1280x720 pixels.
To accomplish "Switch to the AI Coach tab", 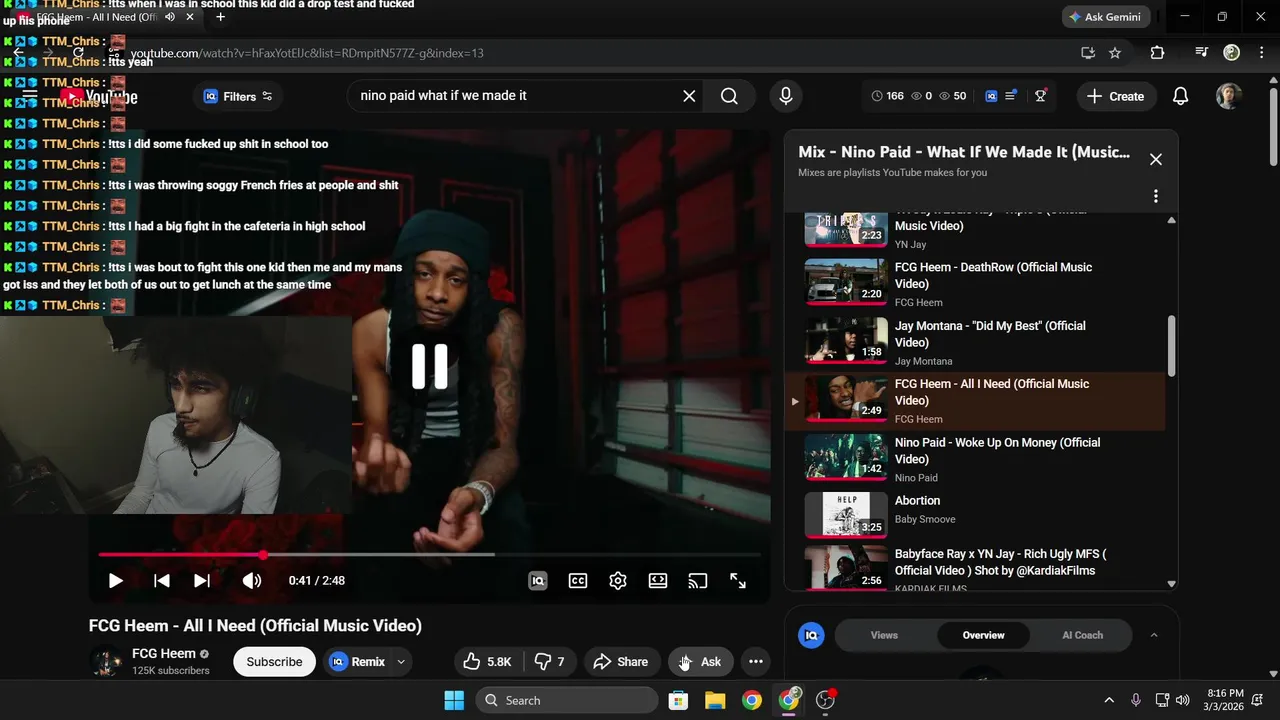I will [x=1082, y=635].
